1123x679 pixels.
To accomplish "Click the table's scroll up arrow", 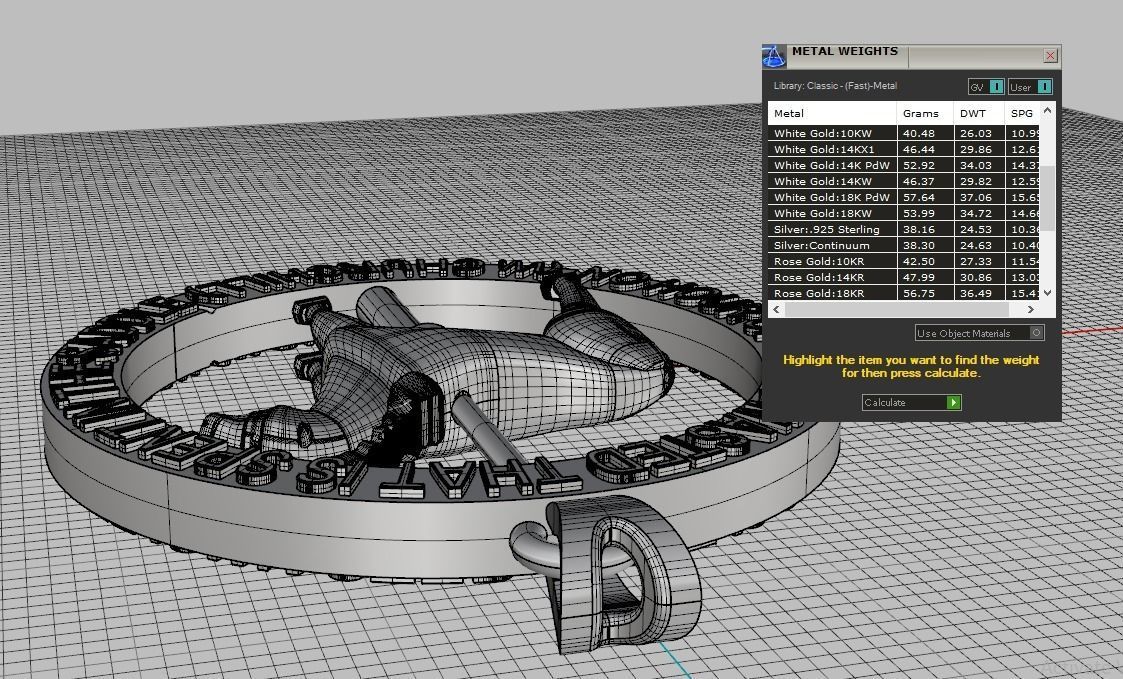I will coord(1047,110).
